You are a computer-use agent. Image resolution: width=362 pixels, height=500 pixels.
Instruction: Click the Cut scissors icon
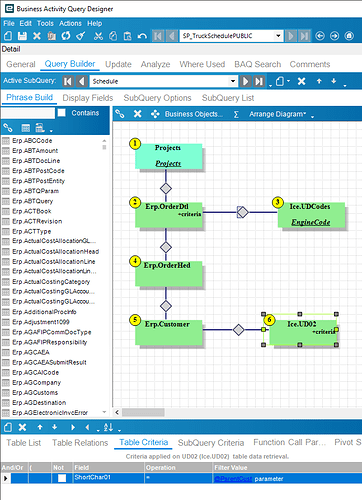(98, 36)
